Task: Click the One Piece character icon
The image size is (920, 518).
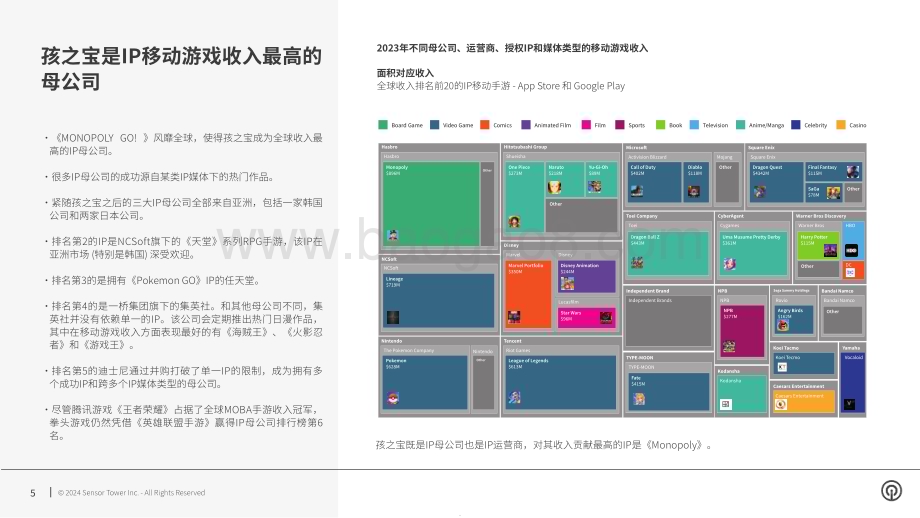Action: point(514,222)
